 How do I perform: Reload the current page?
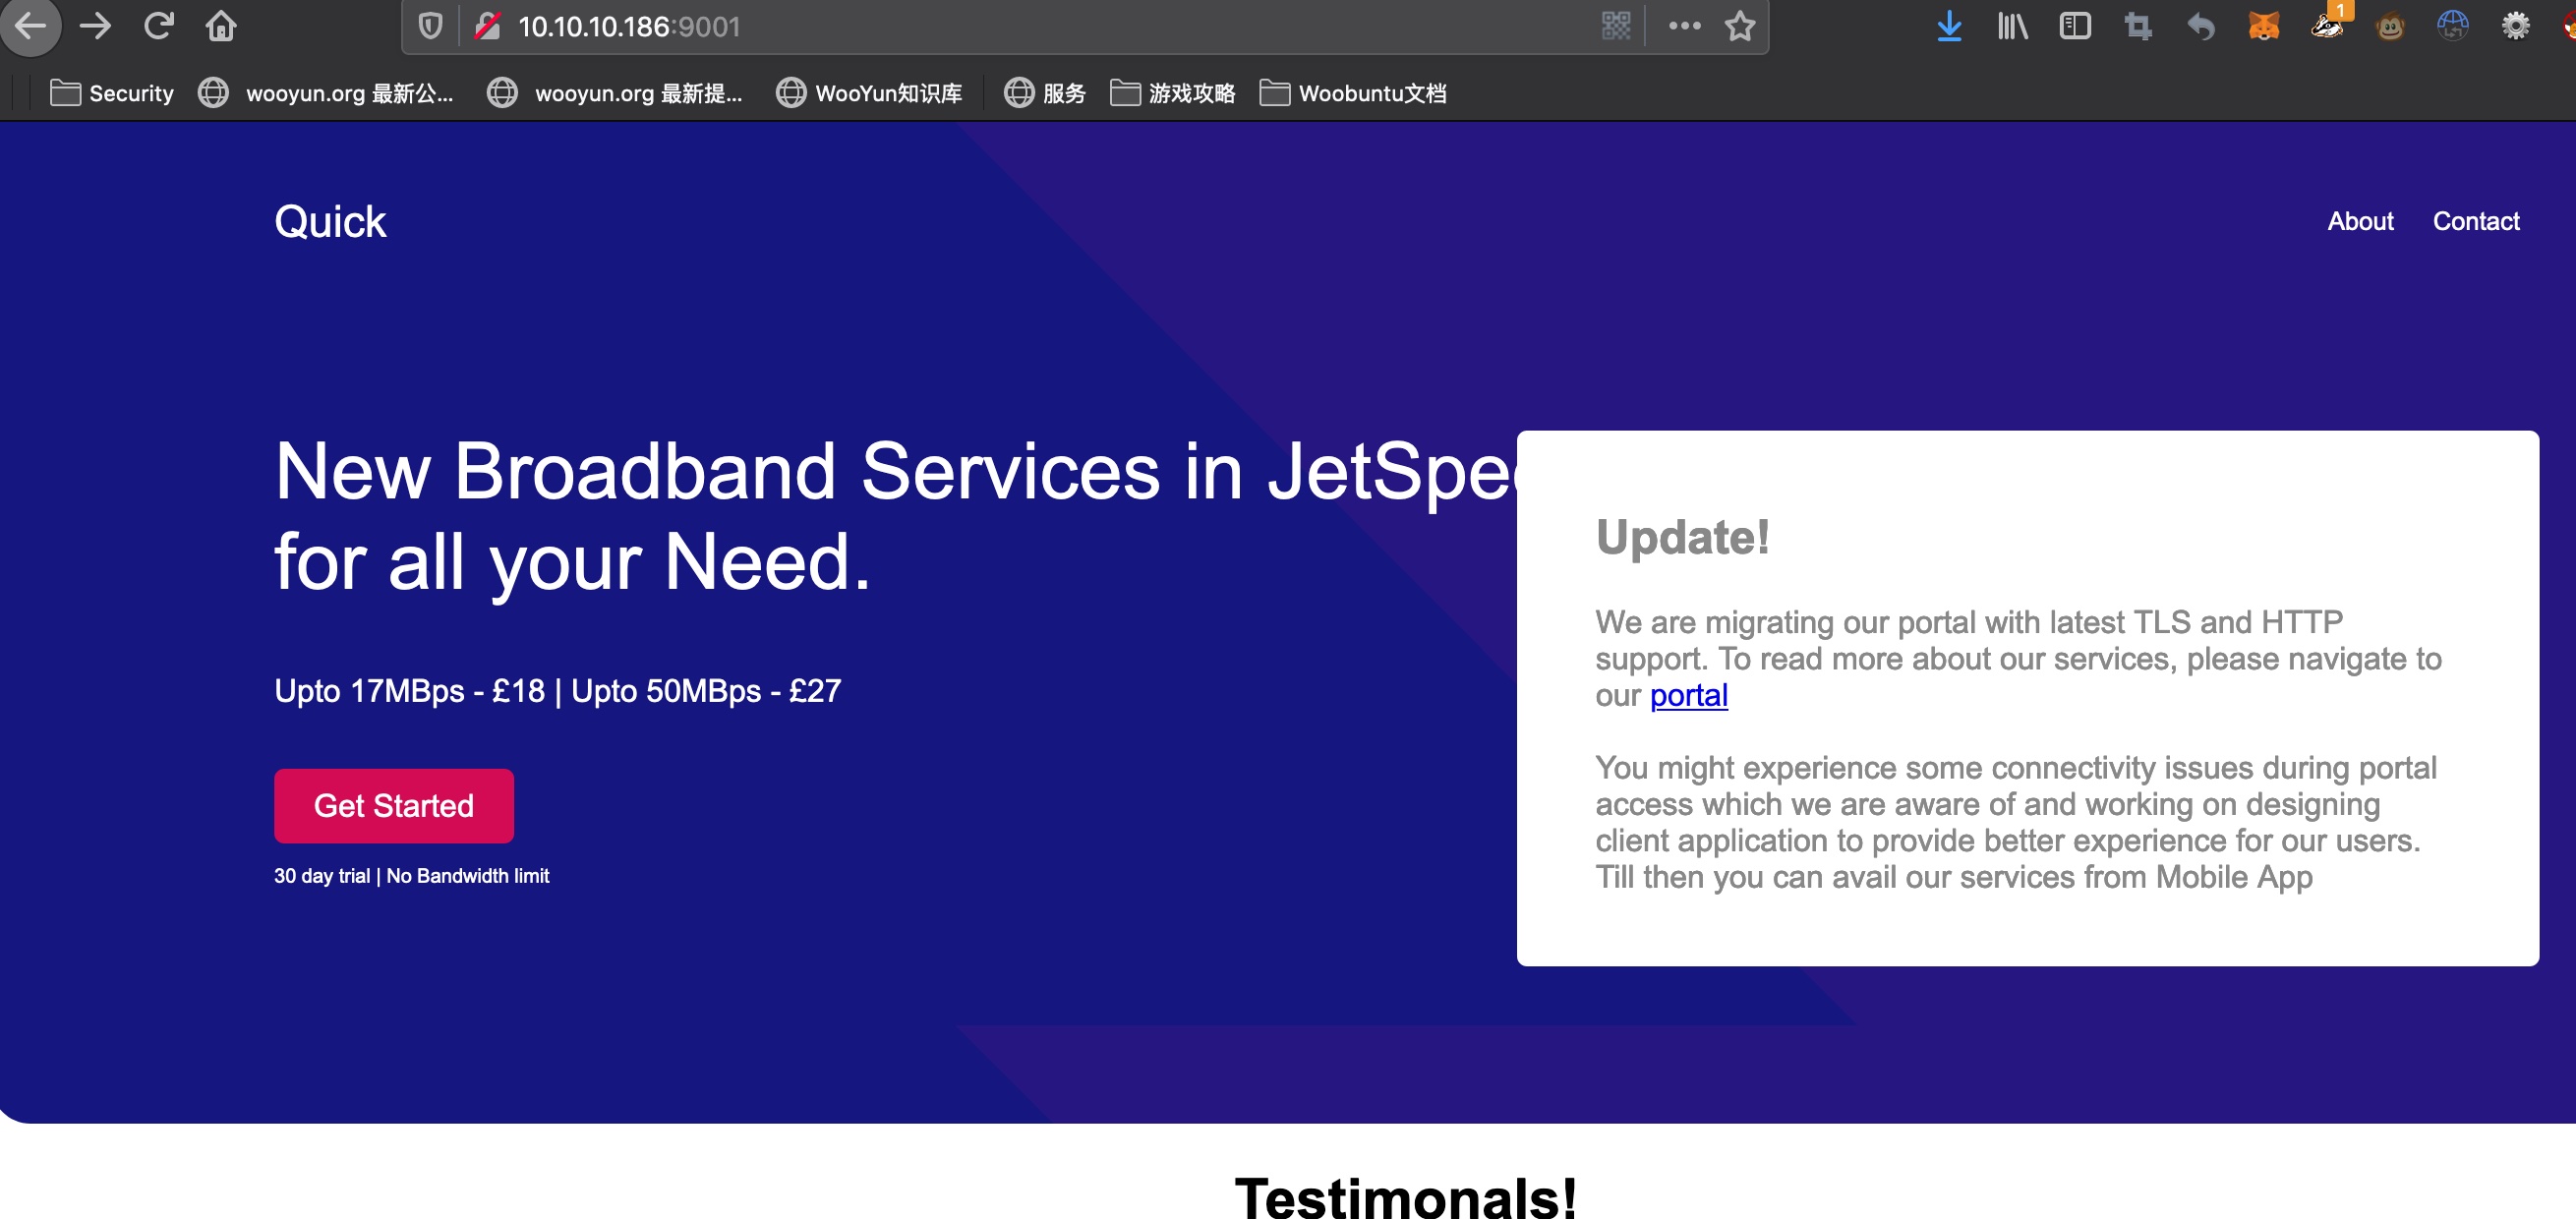pyautogui.click(x=158, y=26)
